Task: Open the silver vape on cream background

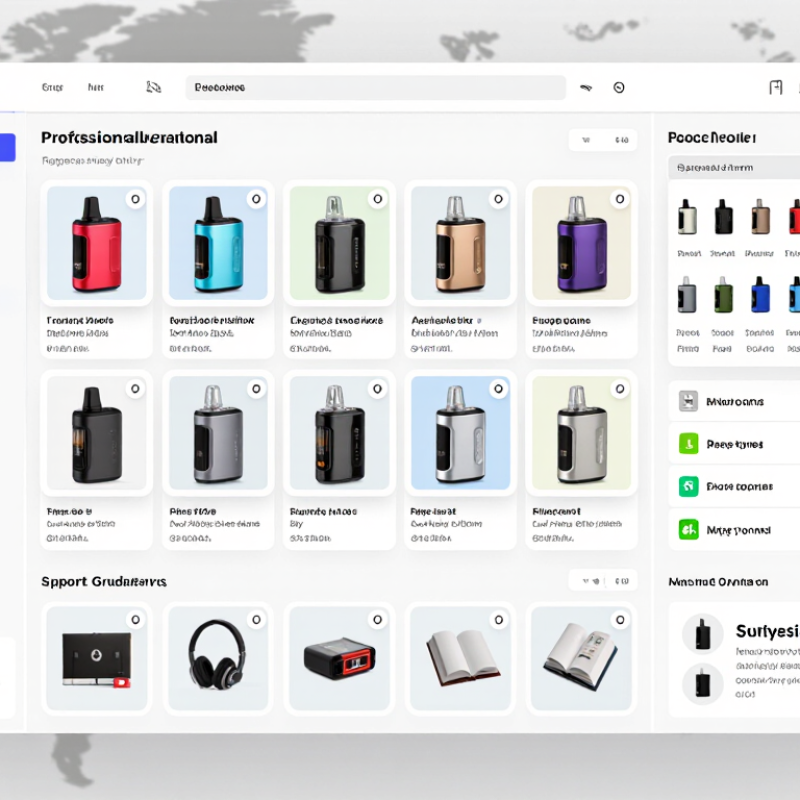Action: (x=581, y=433)
